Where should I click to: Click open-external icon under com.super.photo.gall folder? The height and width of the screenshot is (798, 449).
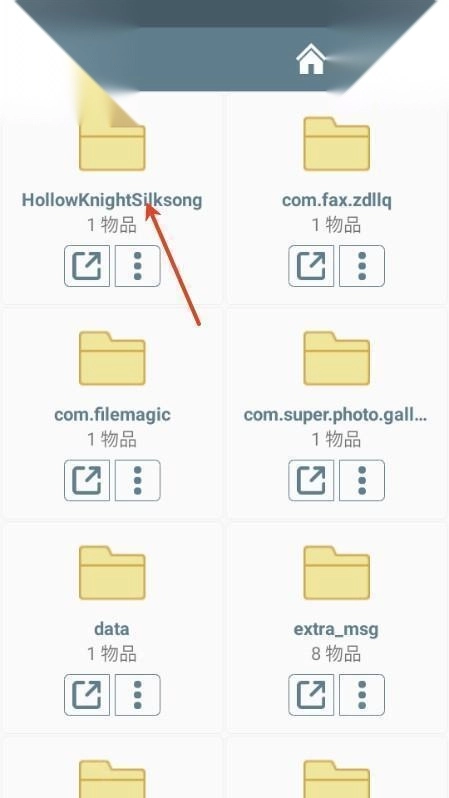311,480
